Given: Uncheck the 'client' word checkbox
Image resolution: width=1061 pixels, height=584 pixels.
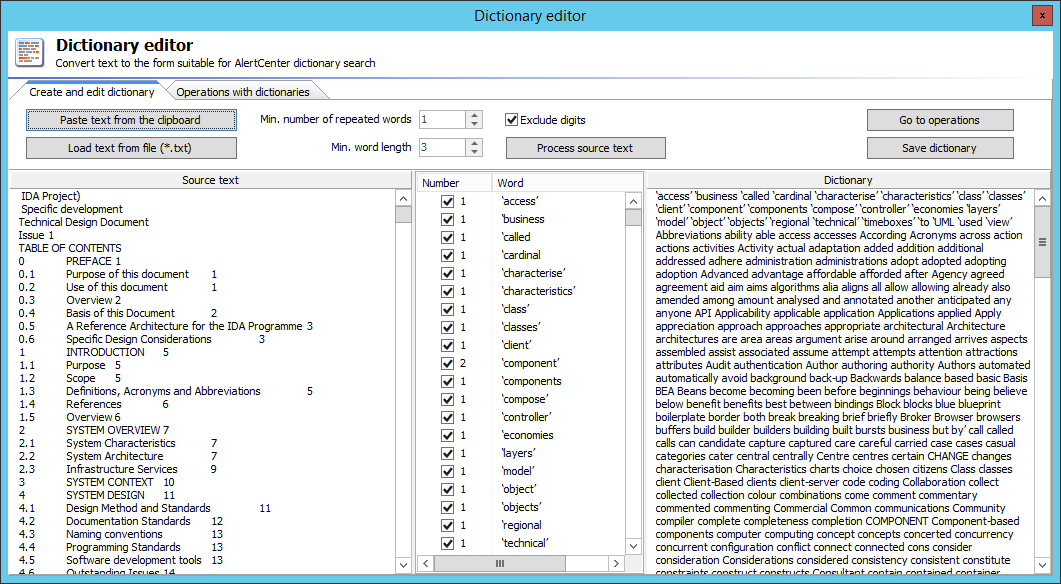Looking at the screenshot, I should pos(447,345).
